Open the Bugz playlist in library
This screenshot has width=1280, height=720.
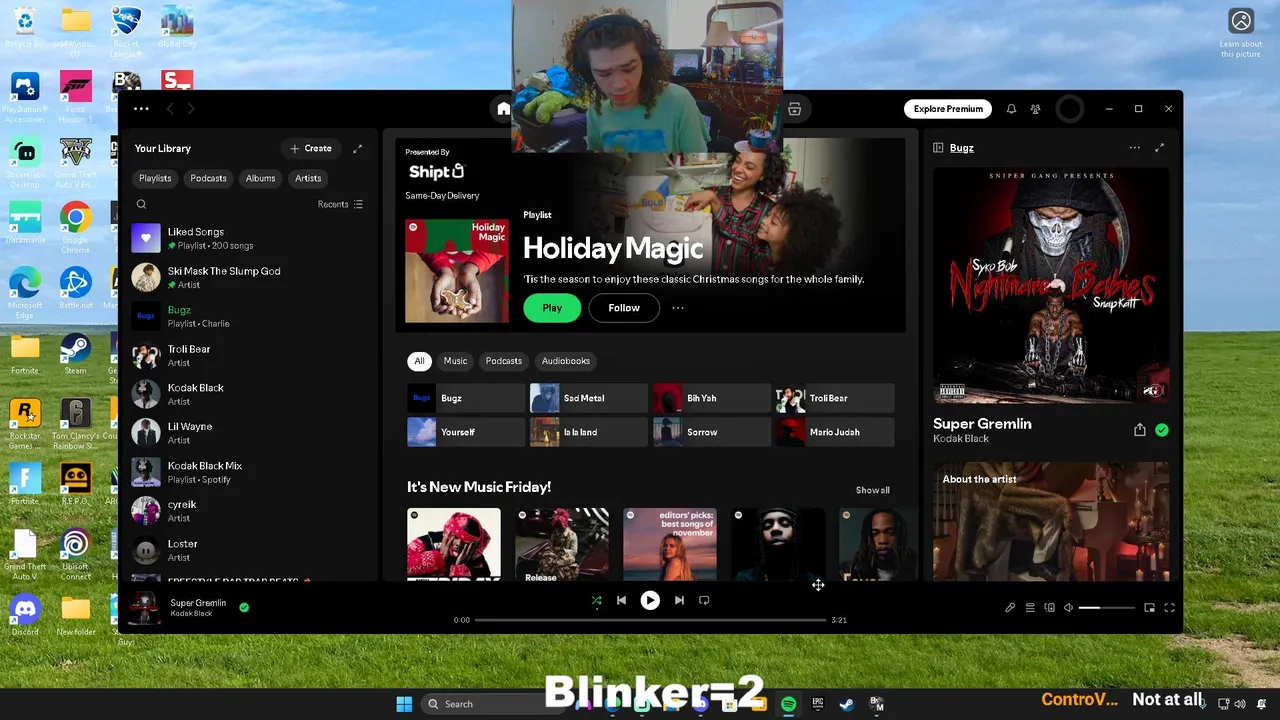click(x=249, y=316)
